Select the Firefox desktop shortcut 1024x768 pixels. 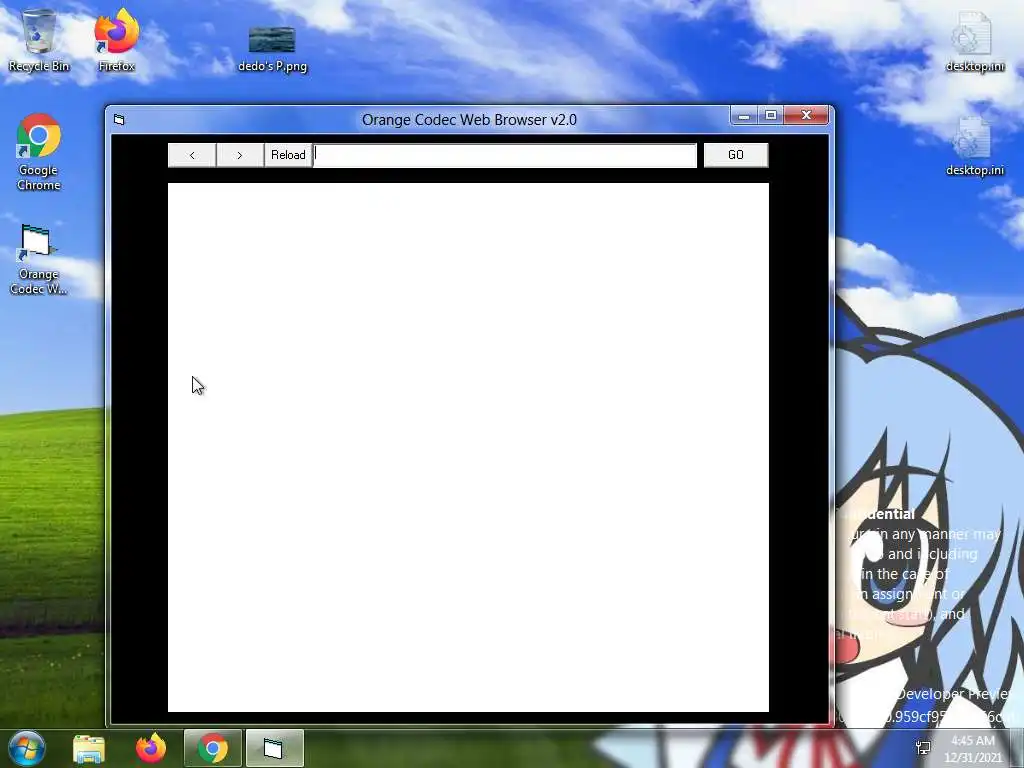(117, 40)
